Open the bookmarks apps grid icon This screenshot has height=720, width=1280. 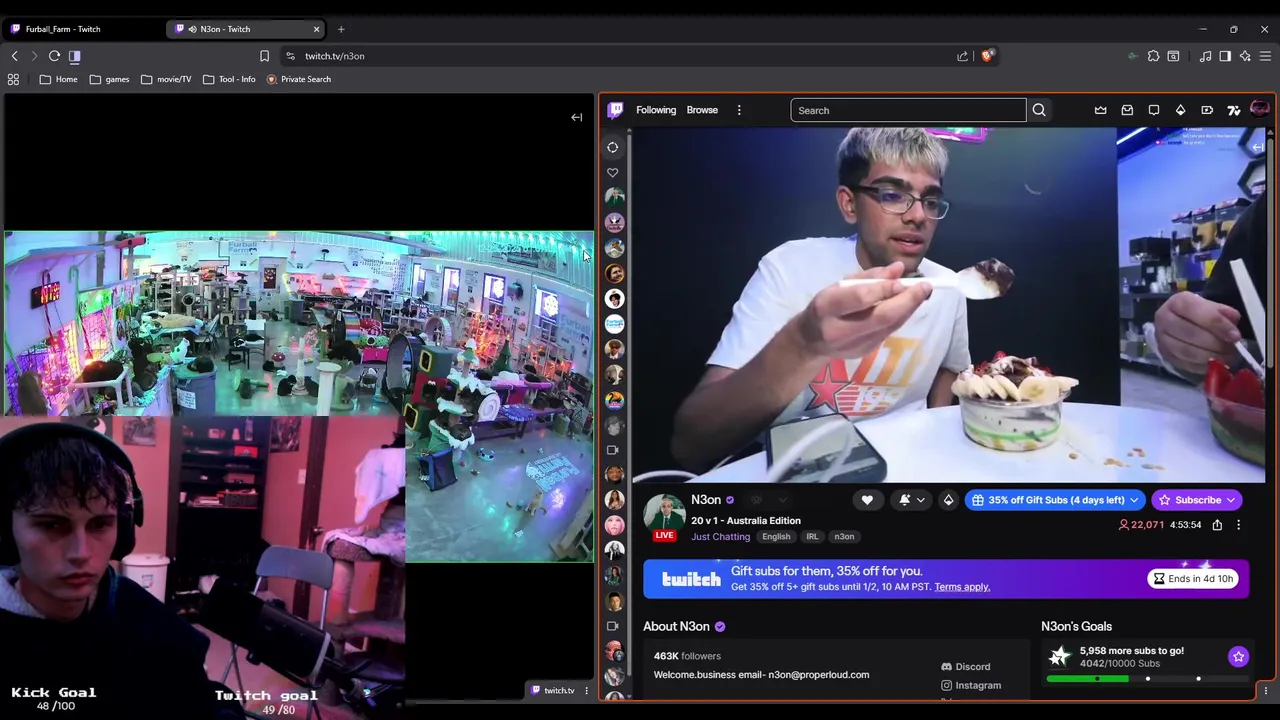pyautogui.click(x=13, y=79)
